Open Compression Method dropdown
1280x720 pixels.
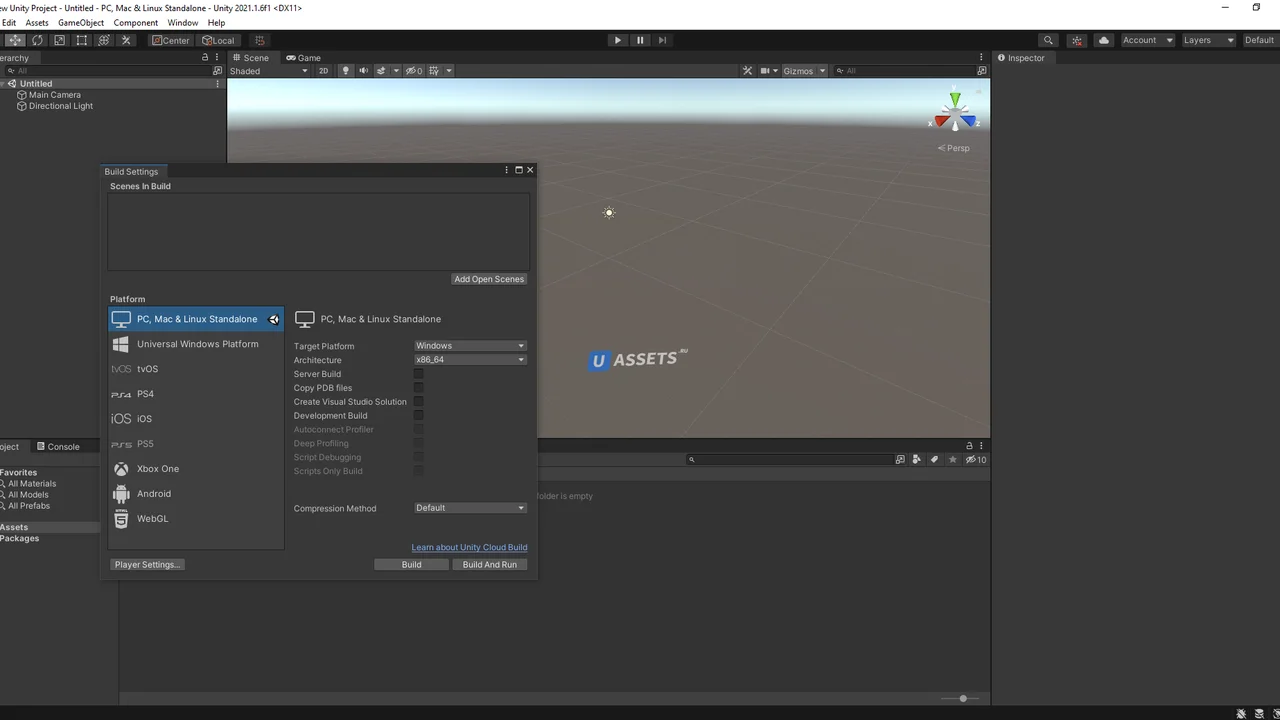[x=470, y=508]
